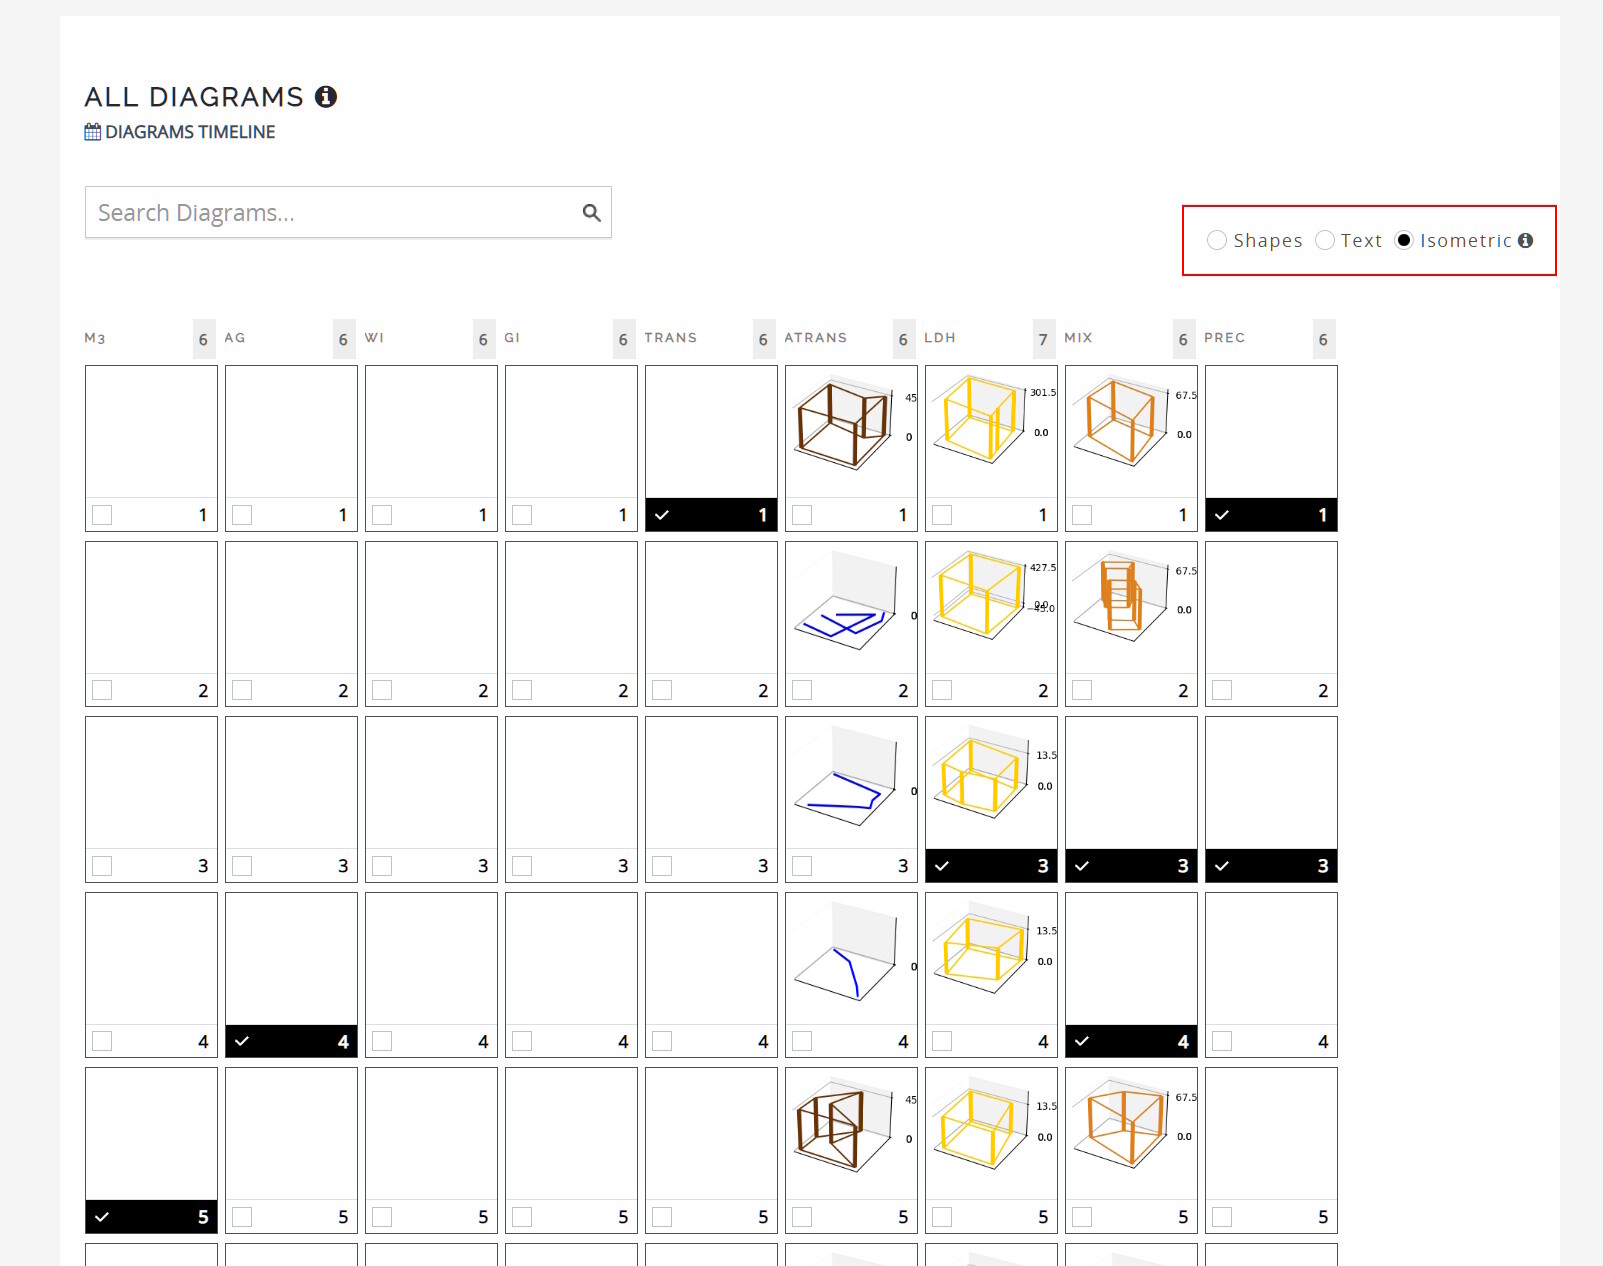
Task: Tick the checkbox on GI diagram 3
Action: 522,866
